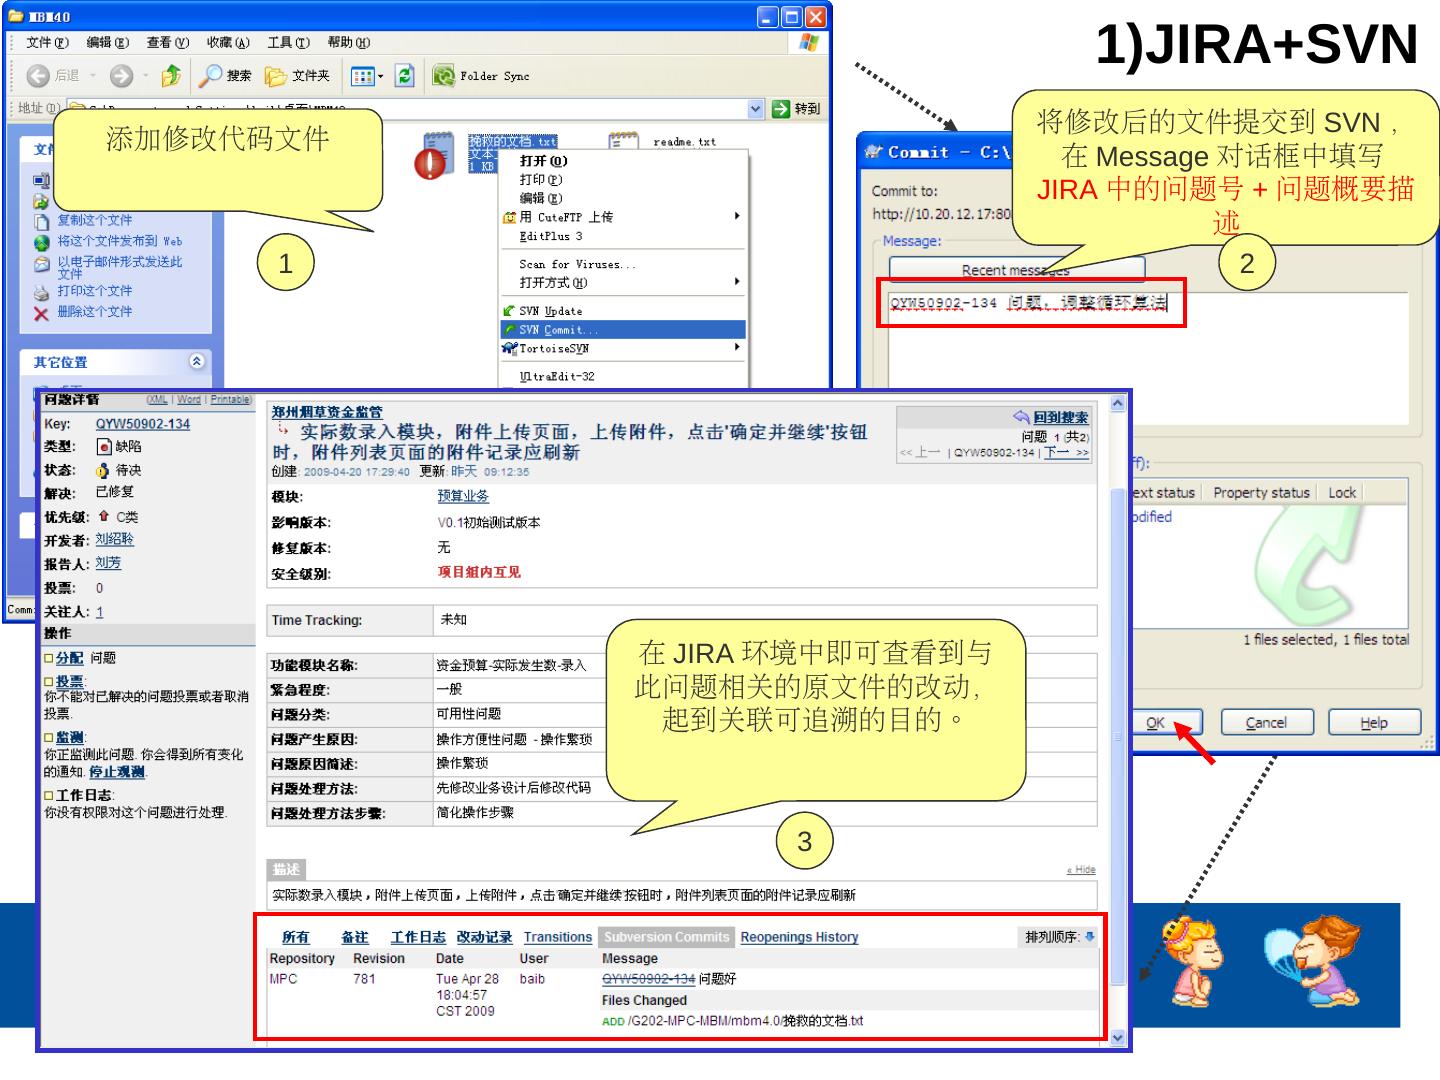Launch Folder Sync from the toolbar
Screen dimensions: 1440x1080
click(481, 76)
